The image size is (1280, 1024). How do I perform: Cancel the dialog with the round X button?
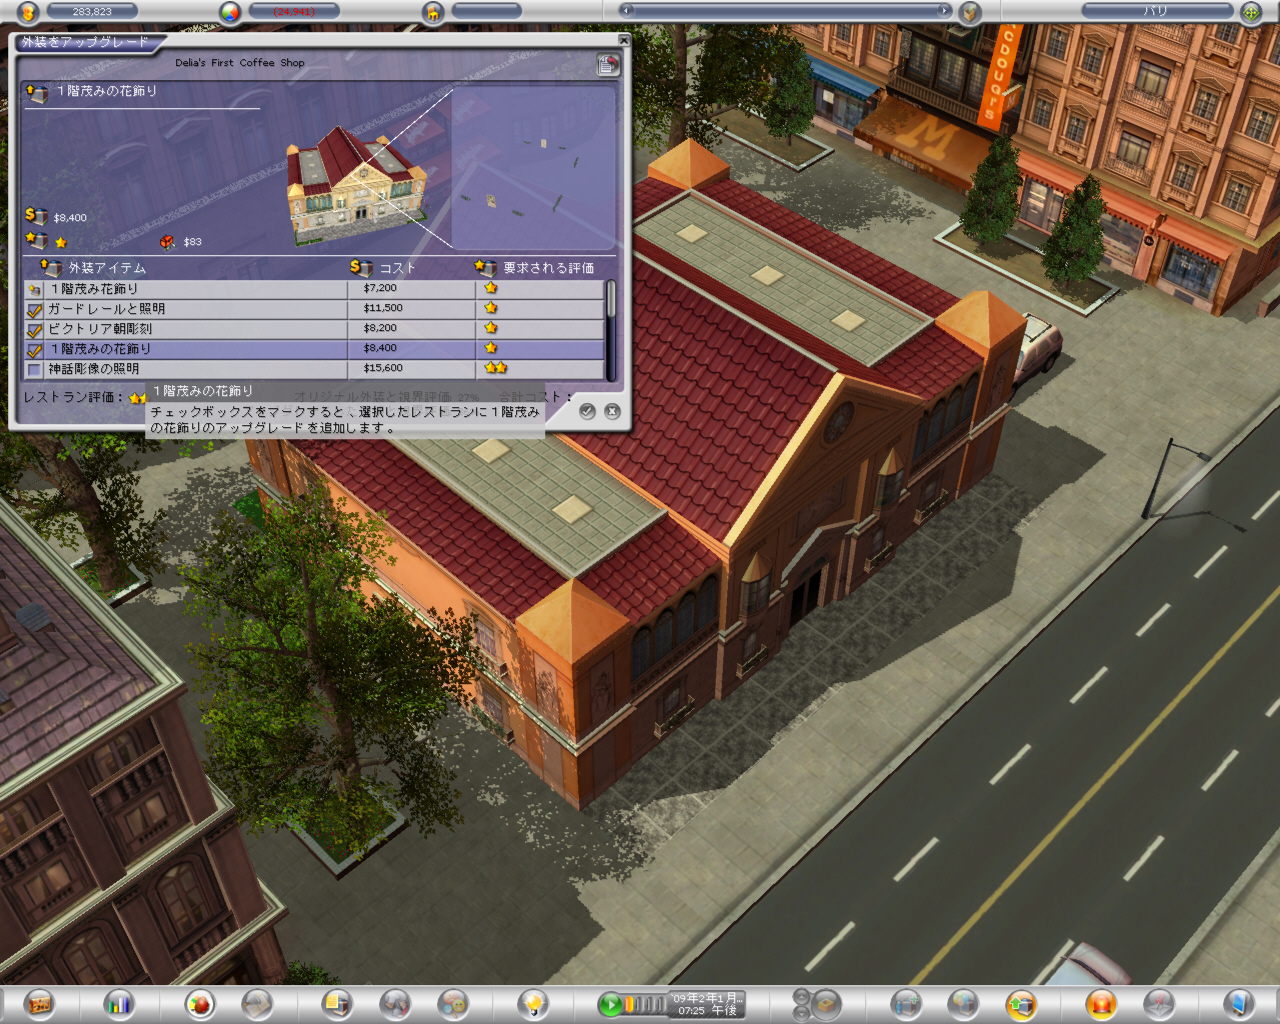612,411
